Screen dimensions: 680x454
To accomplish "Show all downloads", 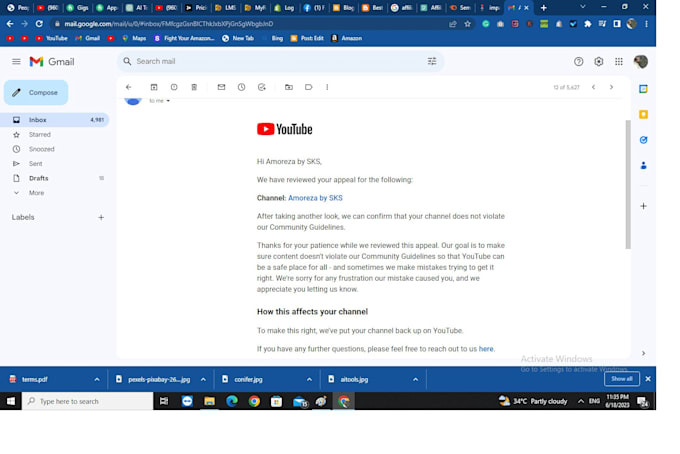I will (621, 379).
